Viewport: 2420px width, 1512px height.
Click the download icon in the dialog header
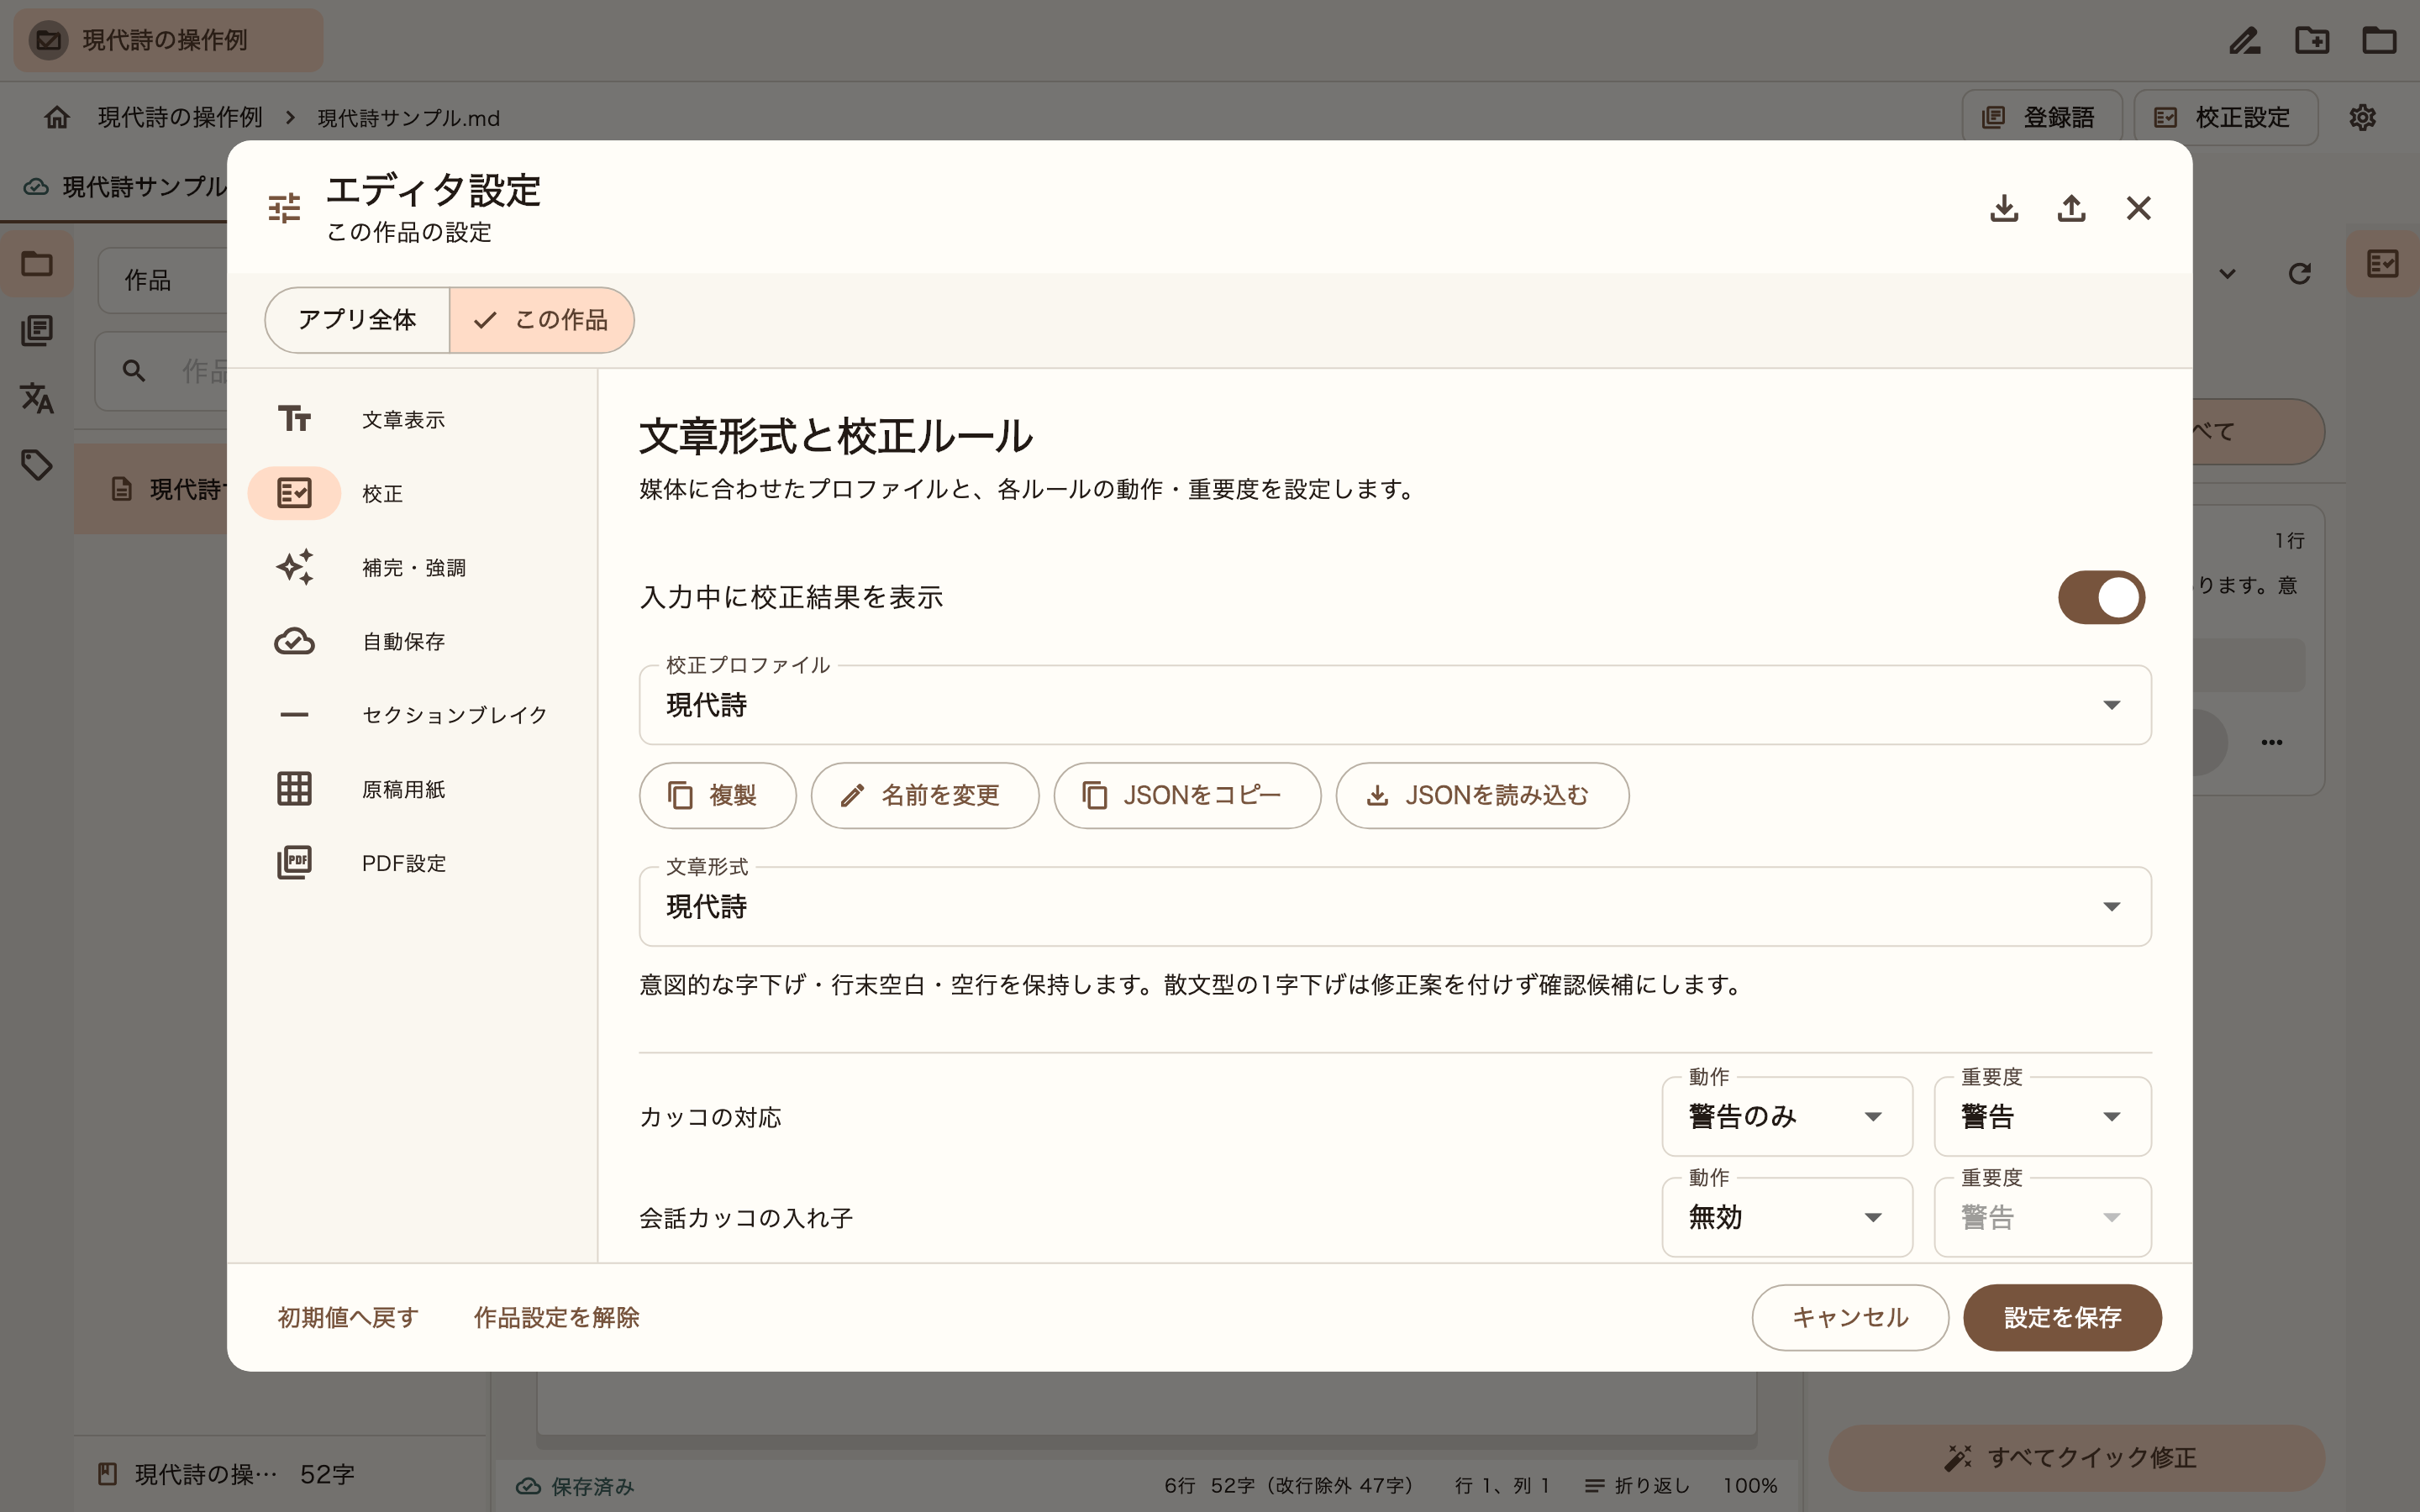coord(2004,208)
